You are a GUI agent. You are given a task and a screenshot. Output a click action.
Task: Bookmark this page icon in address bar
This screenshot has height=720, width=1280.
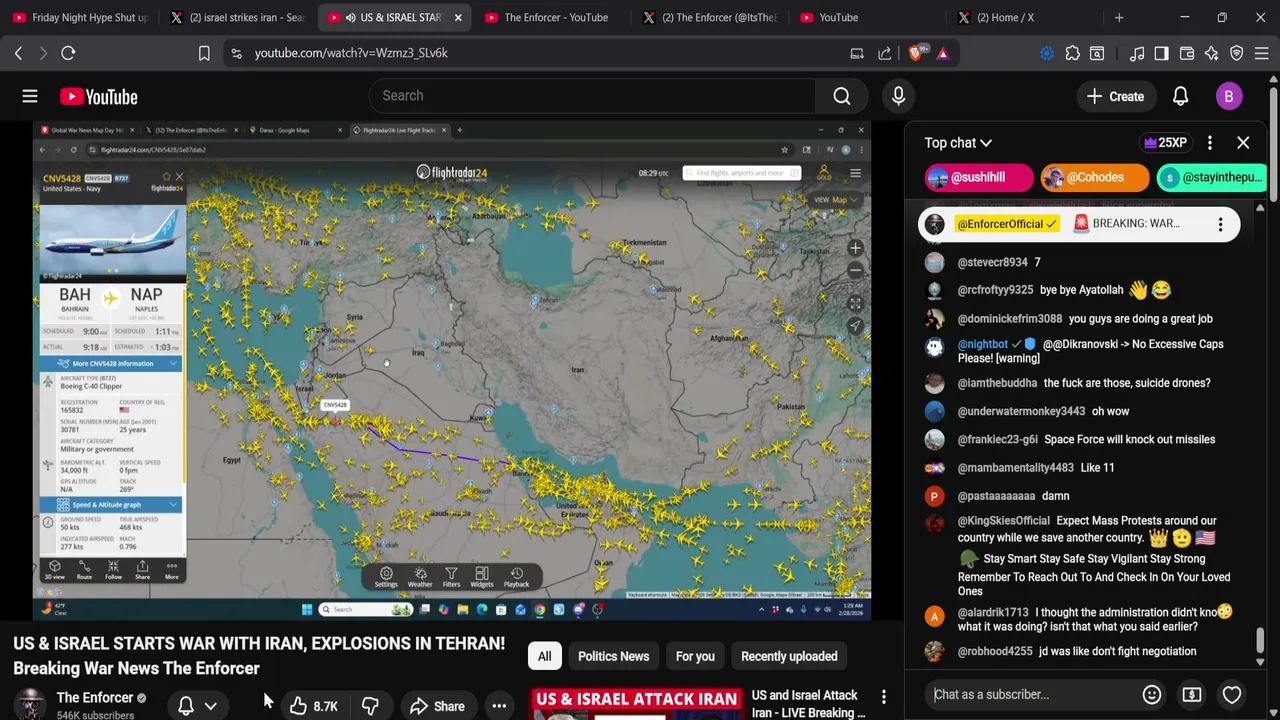(204, 53)
